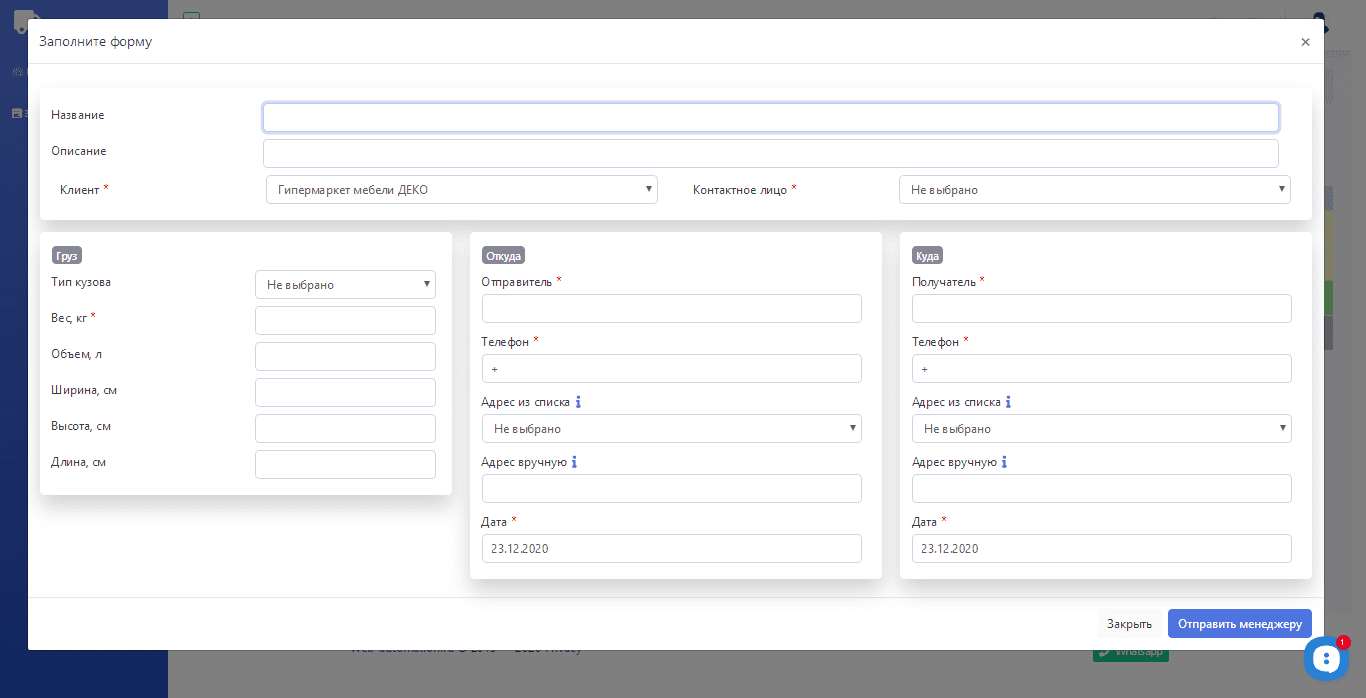This screenshot has width=1366, height=698.
Task: Open the Клиент dropdown
Action: [461, 189]
